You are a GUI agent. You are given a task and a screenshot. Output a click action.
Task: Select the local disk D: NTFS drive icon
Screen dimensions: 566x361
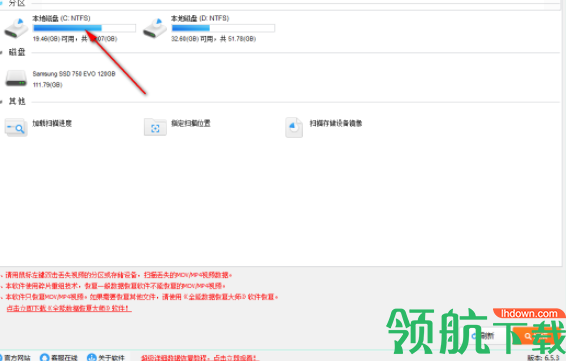pos(155,28)
